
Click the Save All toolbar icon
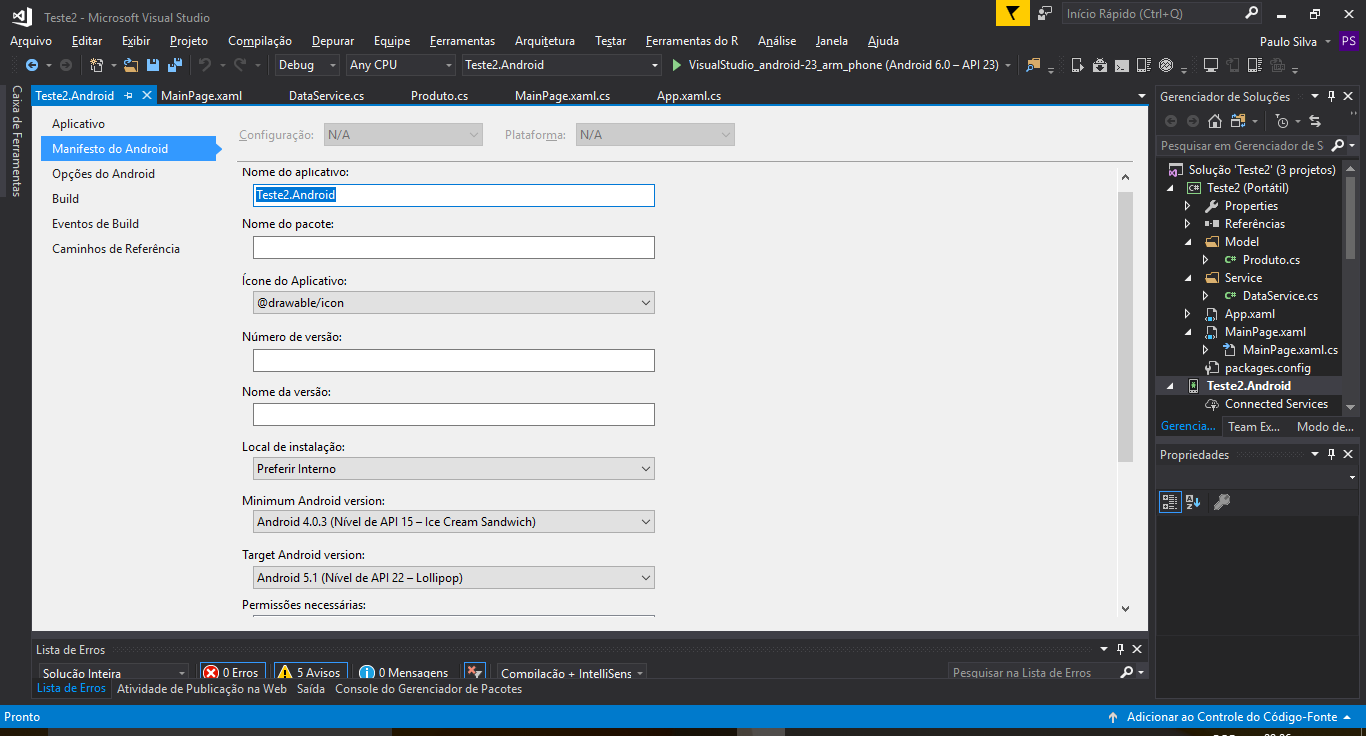coord(174,65)
